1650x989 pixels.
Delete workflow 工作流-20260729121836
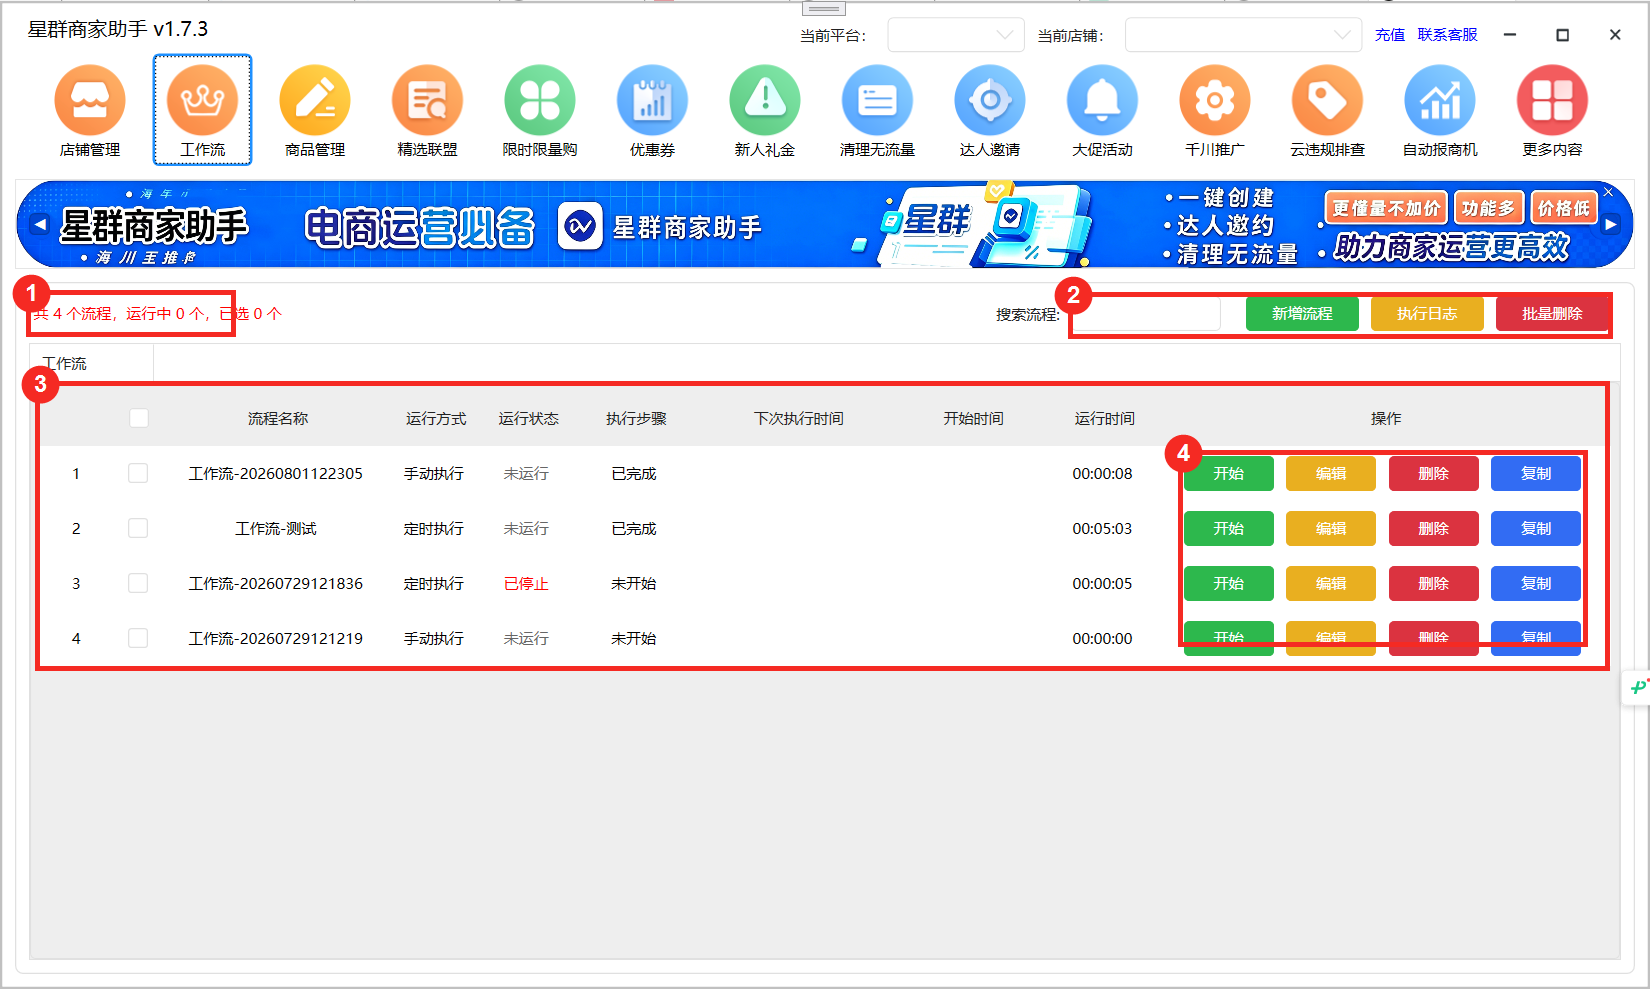coord(1434,583)
